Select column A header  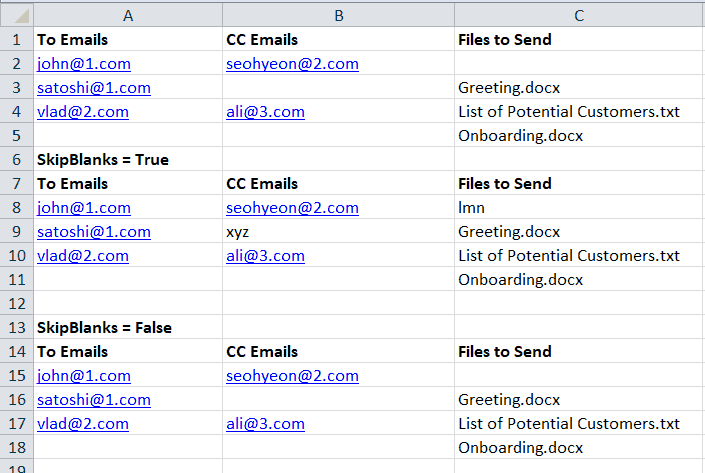click(127, 15)
